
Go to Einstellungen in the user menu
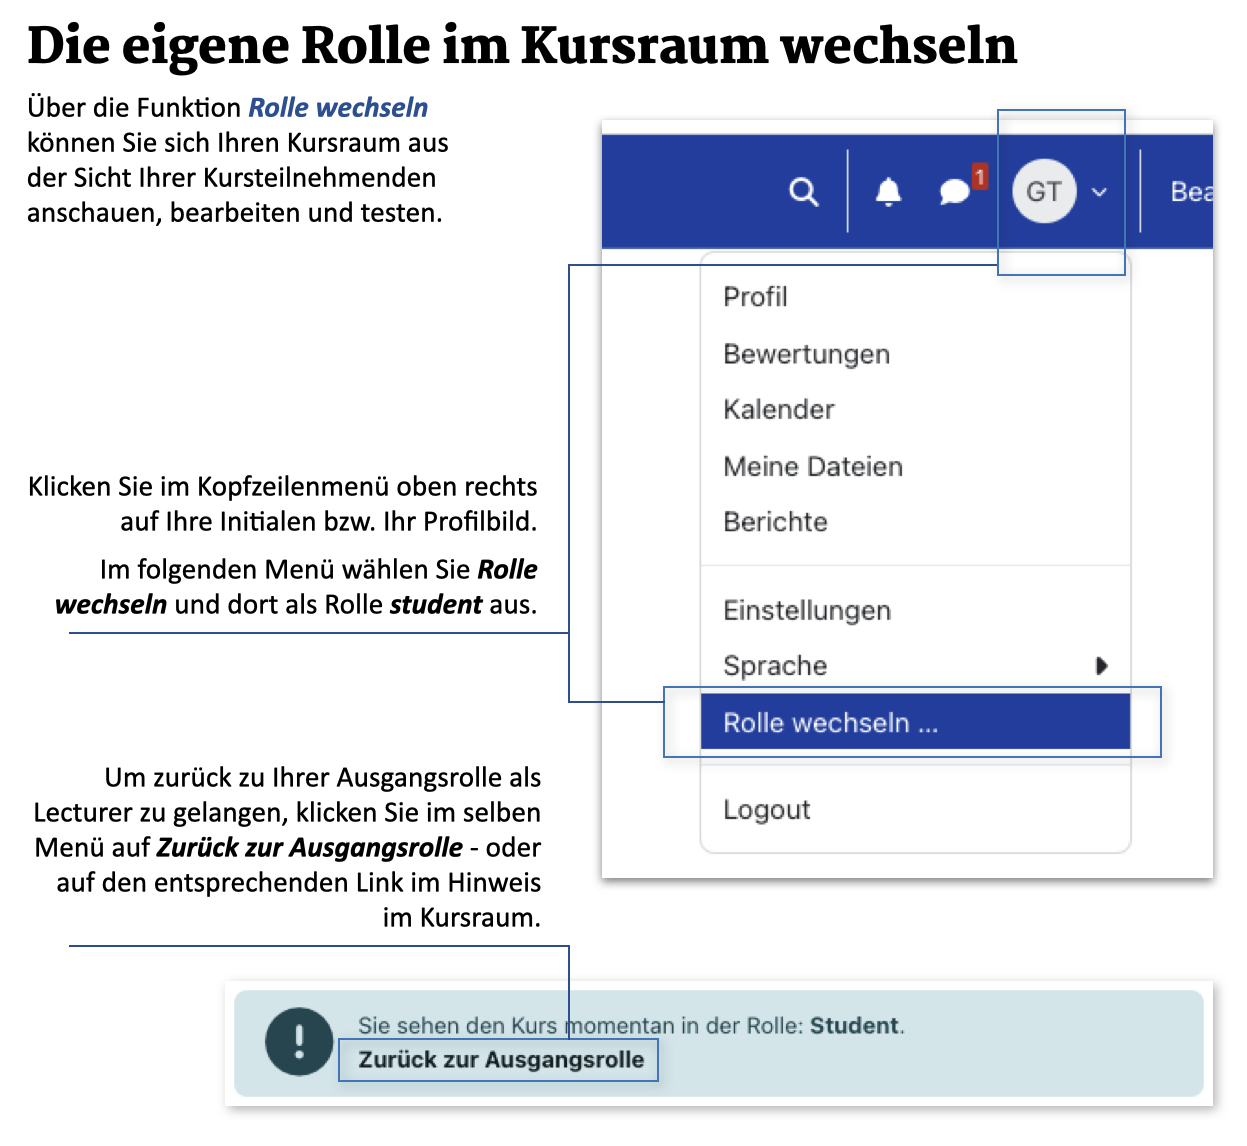click(806, 610)
